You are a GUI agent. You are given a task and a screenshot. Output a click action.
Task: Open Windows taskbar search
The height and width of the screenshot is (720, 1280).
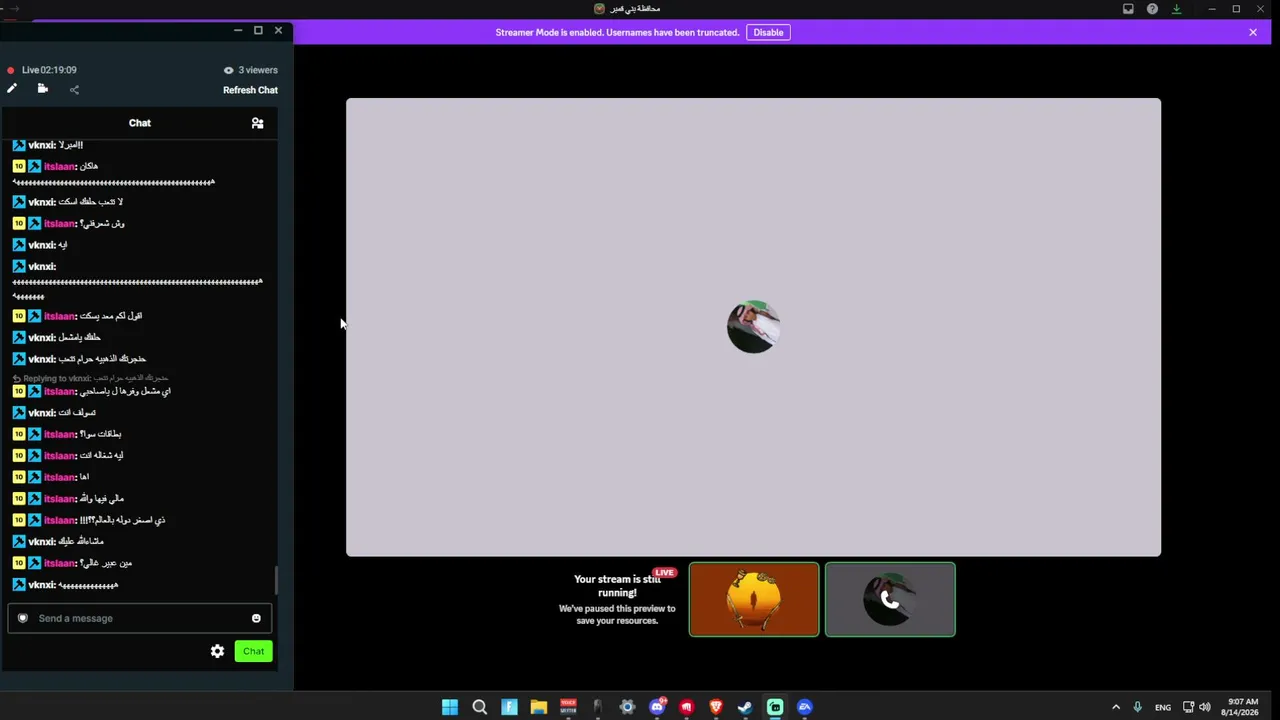[479, 707]
